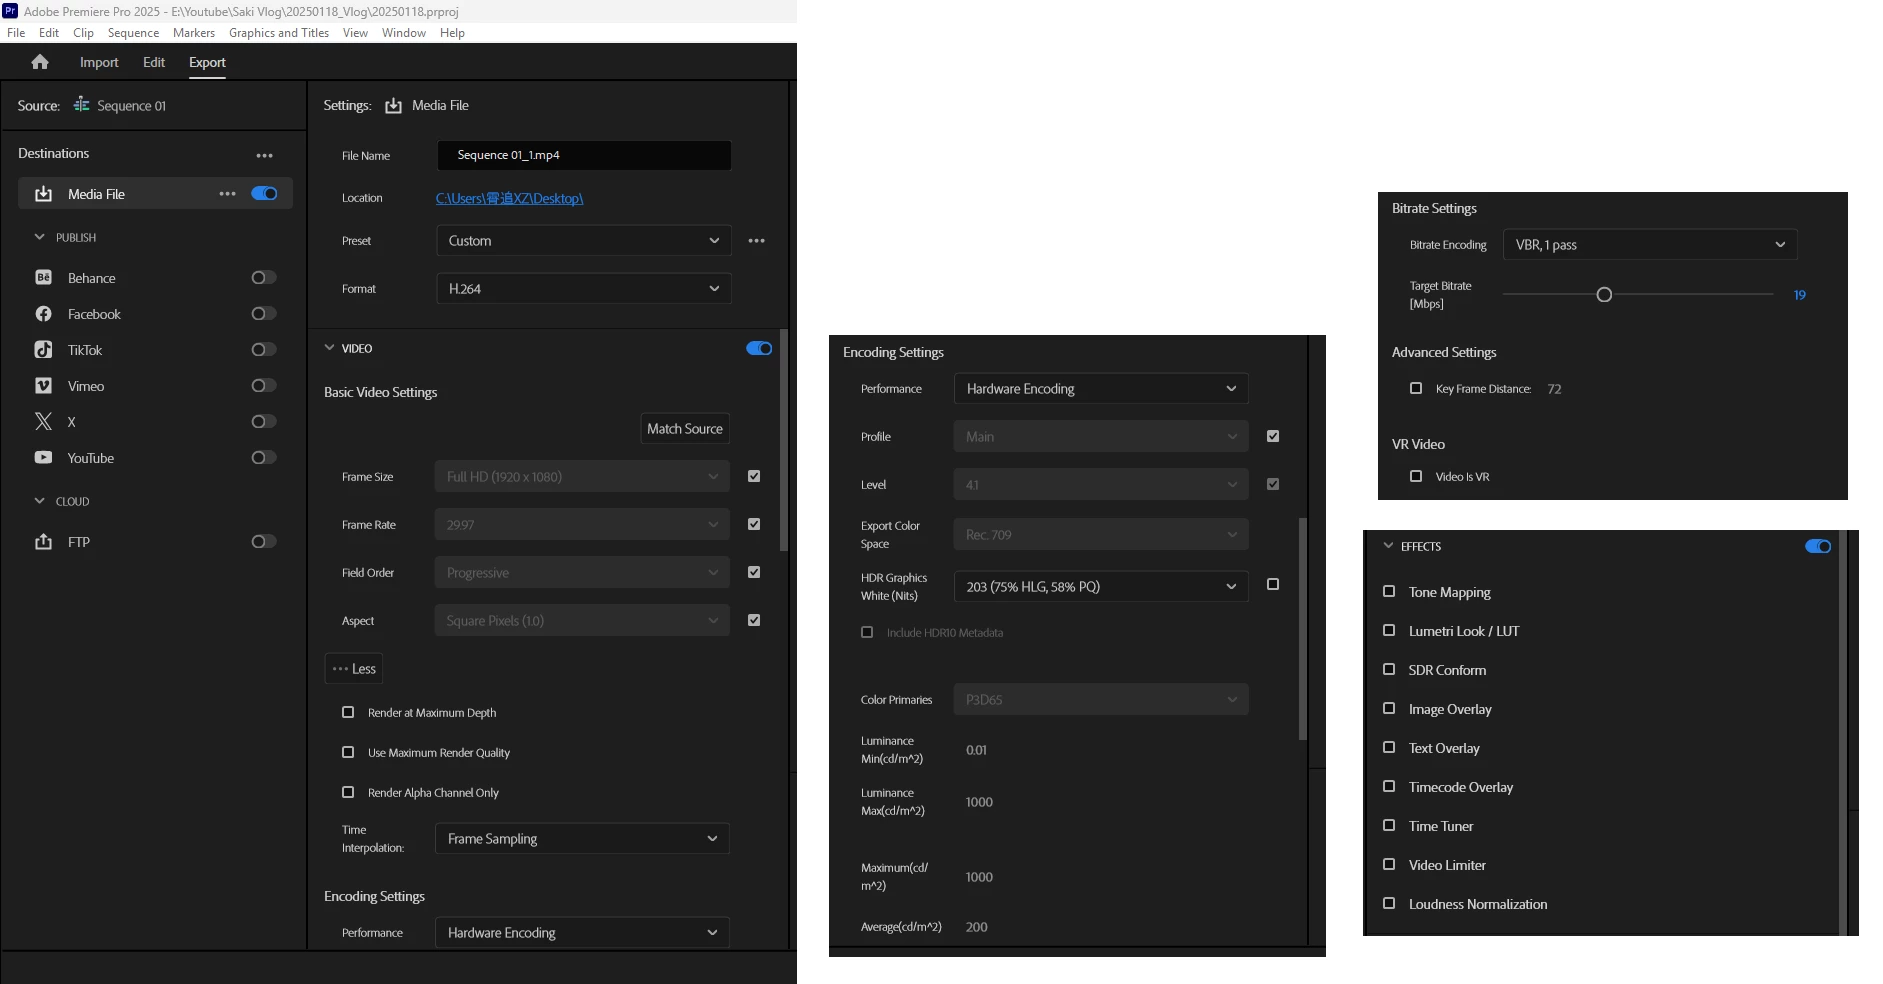Image resolution: width=1883 pixels, height=984 pixels.
Task: Open Destinations more options menu
Action: (x=264, y=155)
